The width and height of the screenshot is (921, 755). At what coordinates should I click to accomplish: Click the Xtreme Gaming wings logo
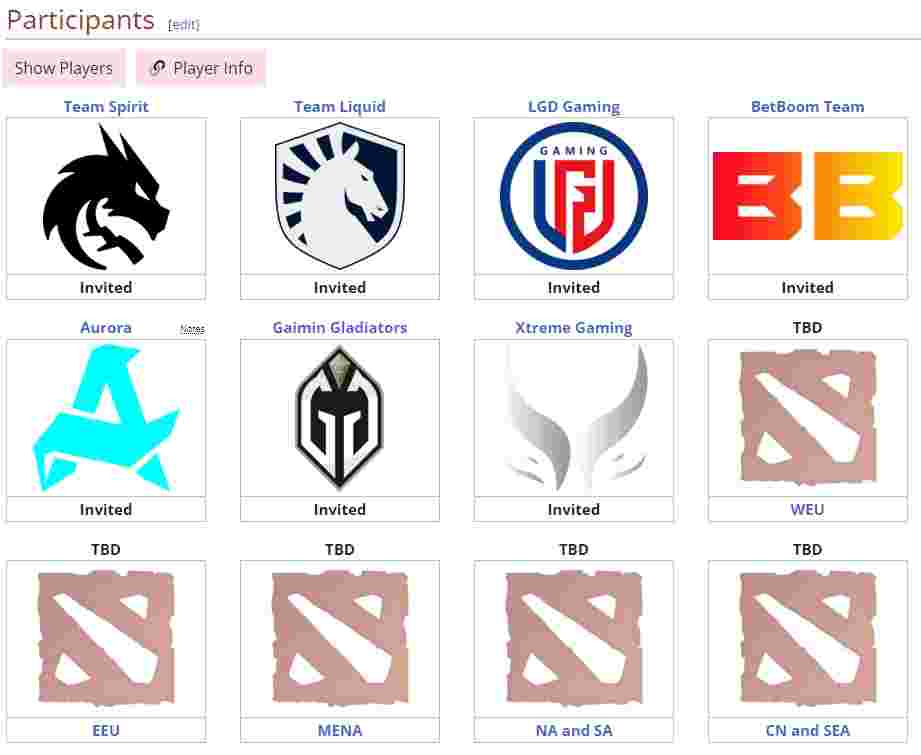click(x=573, y=418)
